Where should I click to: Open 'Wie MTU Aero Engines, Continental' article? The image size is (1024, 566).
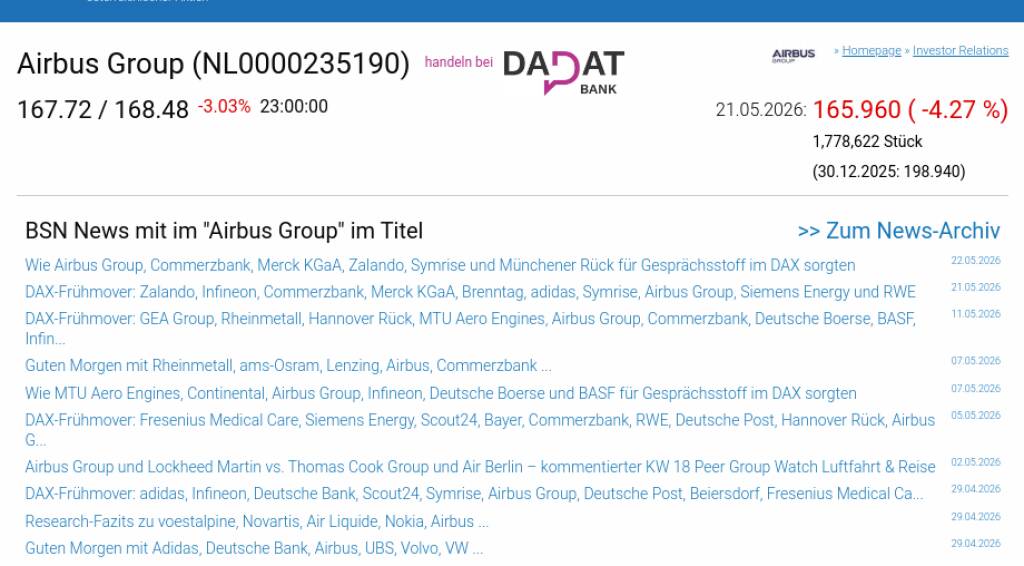pos(441,394)
